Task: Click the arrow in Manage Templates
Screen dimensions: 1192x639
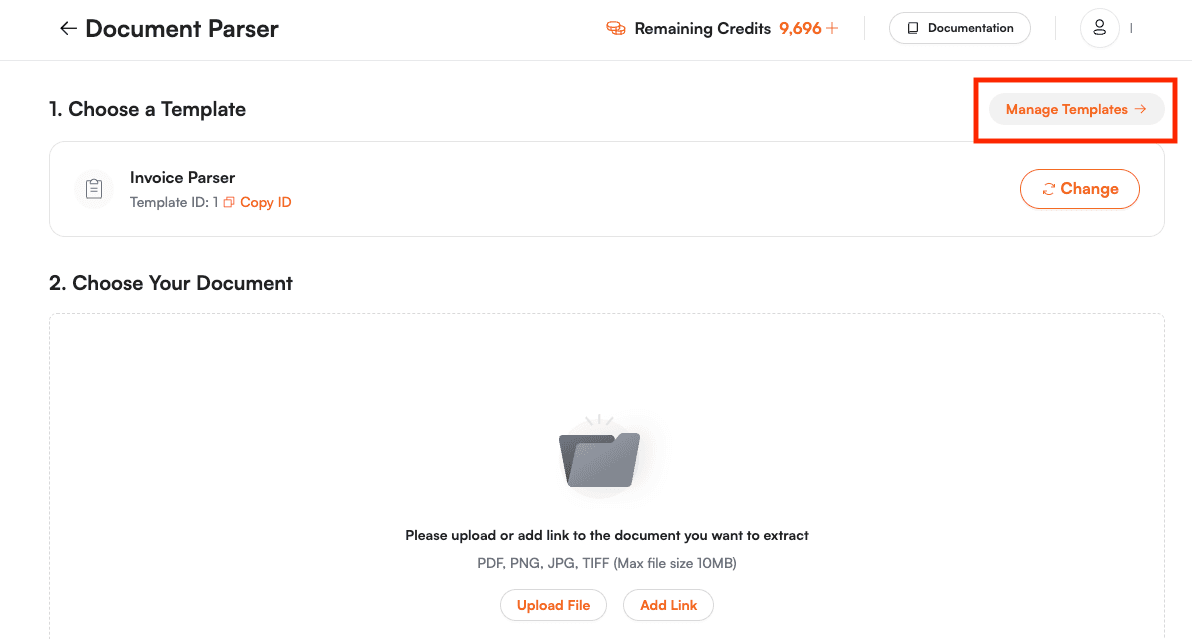Action: (1140, 109)
